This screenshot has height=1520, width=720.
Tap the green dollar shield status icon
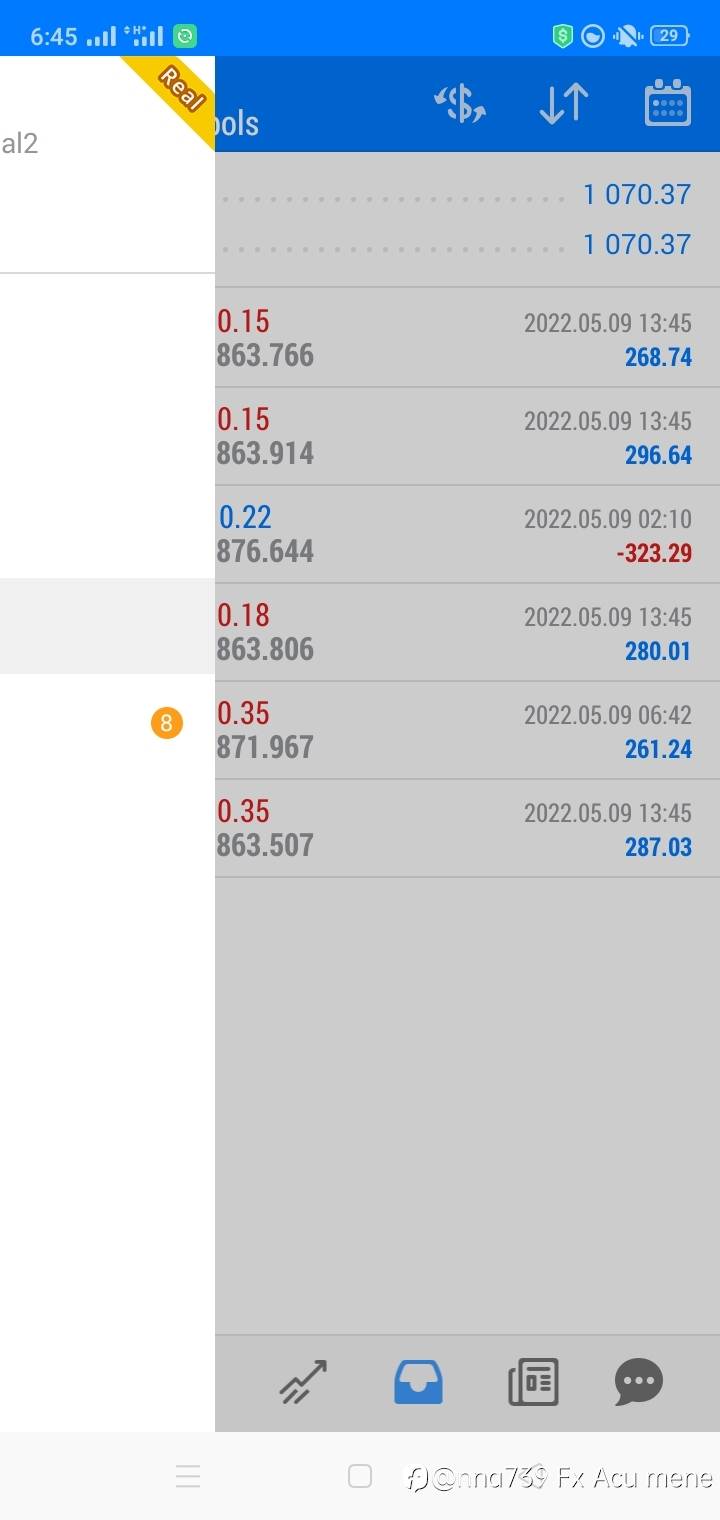[562, 37]
